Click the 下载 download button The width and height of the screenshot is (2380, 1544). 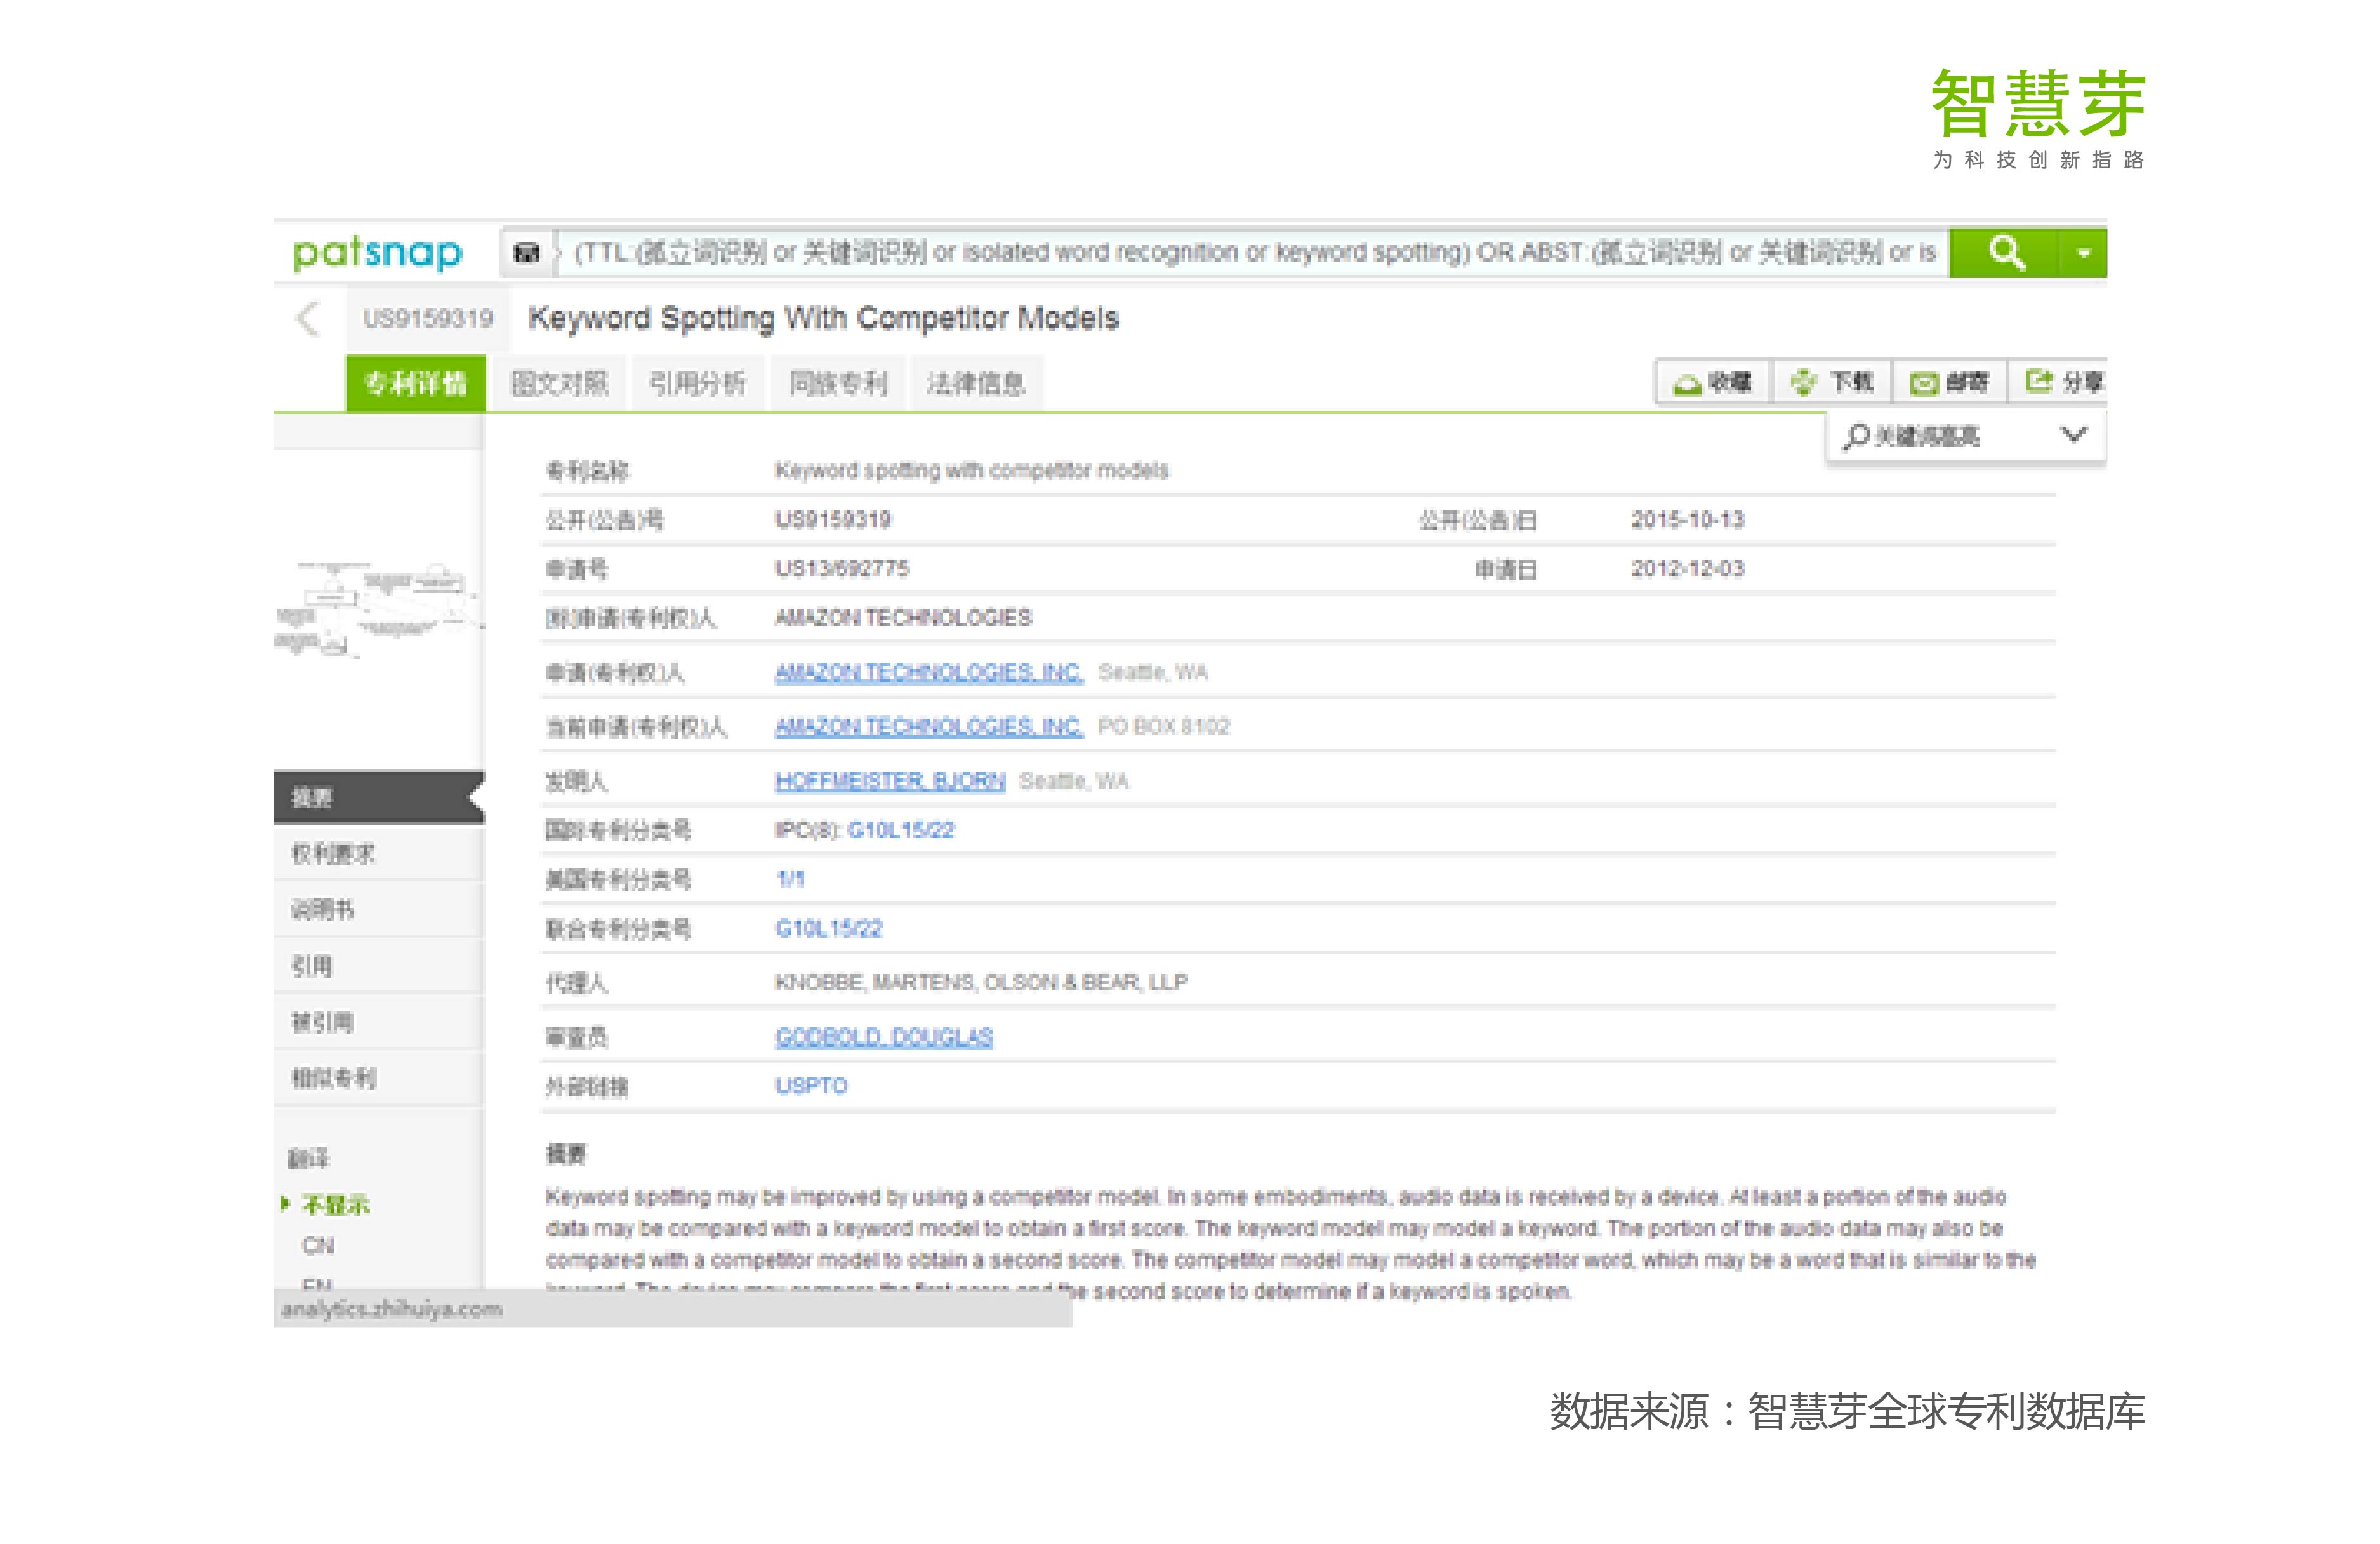[1832, 382]
